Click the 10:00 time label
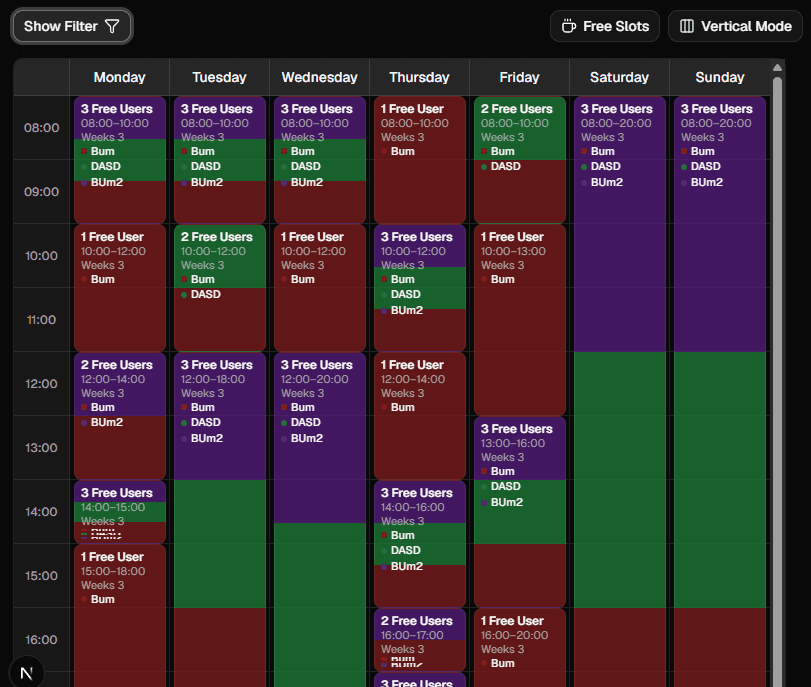 click(41, 256)
